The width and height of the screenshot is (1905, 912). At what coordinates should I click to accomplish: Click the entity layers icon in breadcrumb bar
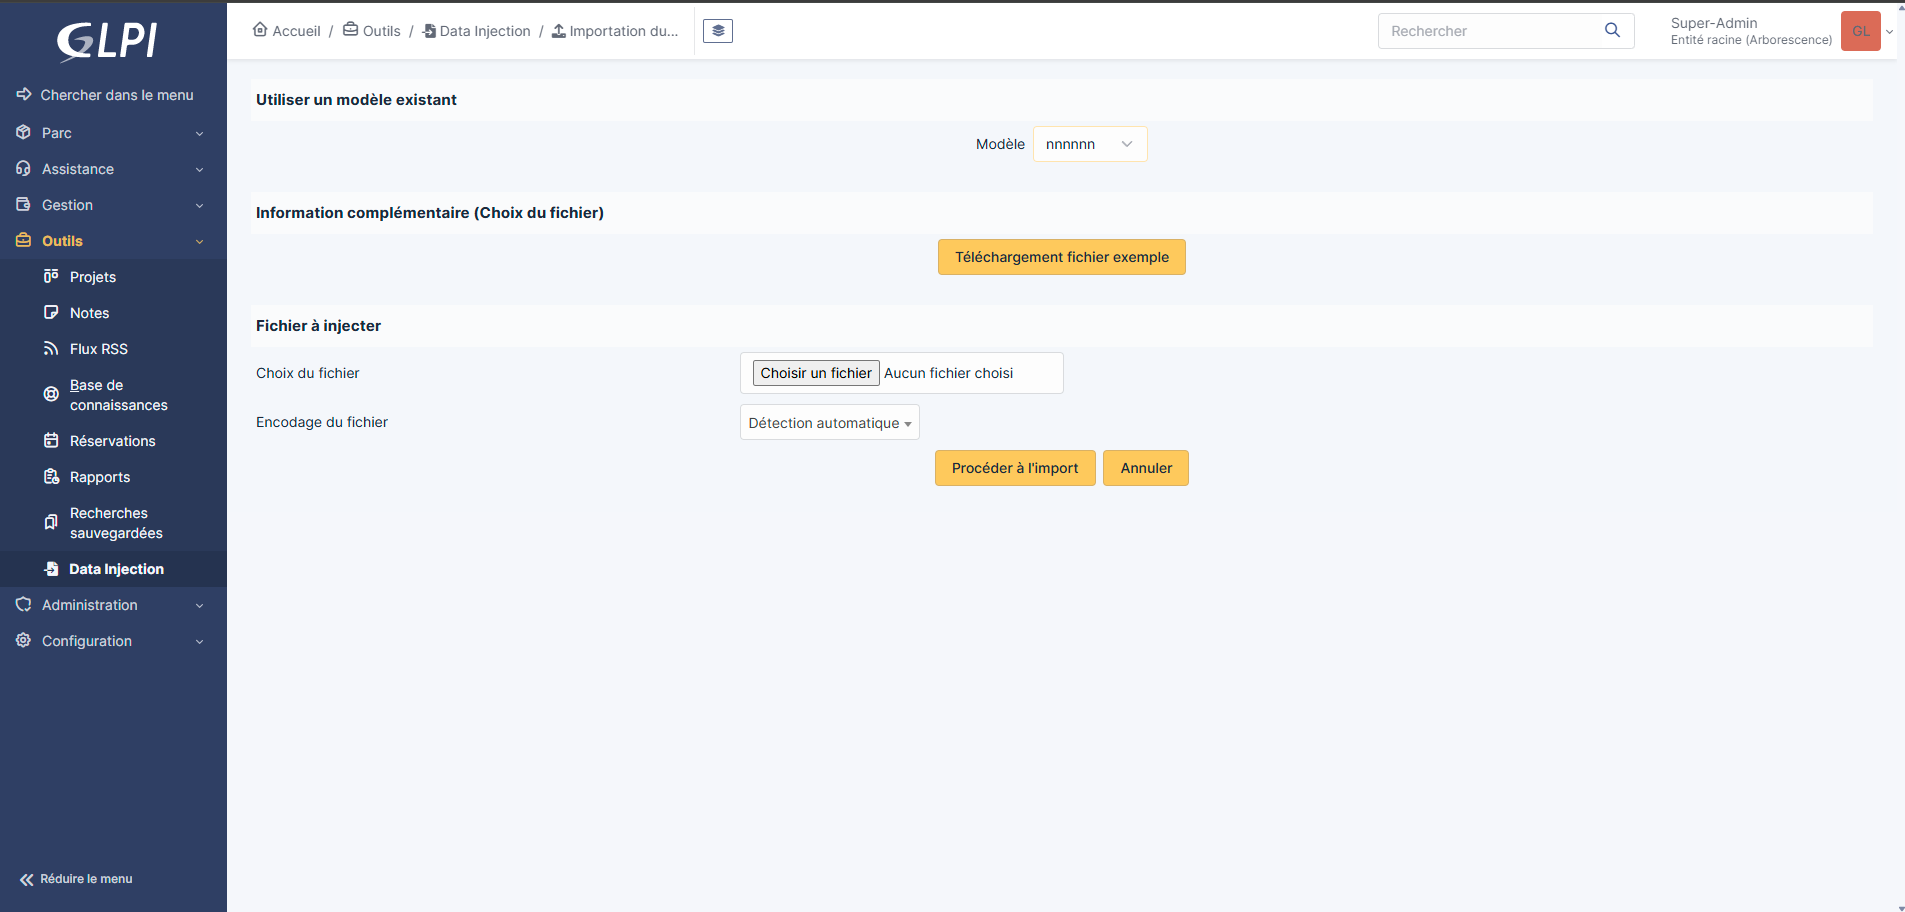coord(717,31)
